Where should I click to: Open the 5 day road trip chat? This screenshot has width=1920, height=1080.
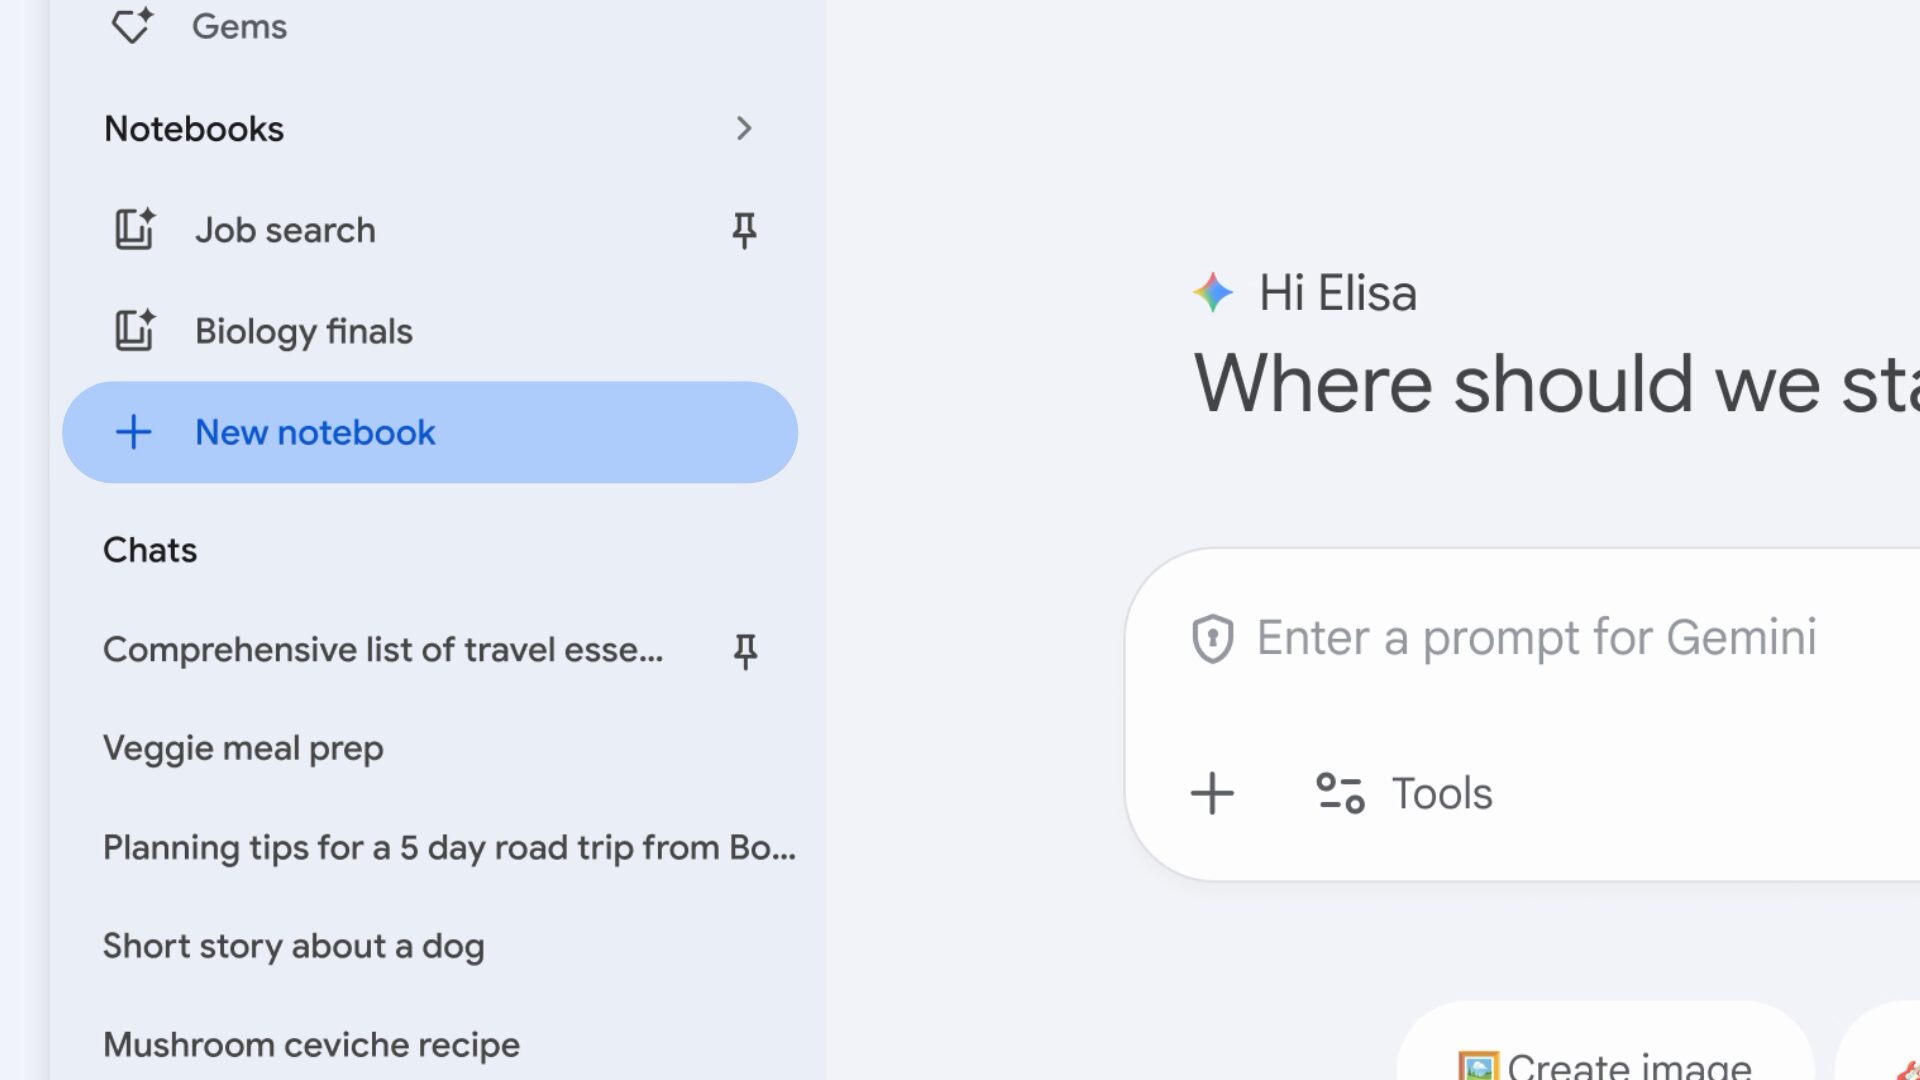[x=449, y=848]
